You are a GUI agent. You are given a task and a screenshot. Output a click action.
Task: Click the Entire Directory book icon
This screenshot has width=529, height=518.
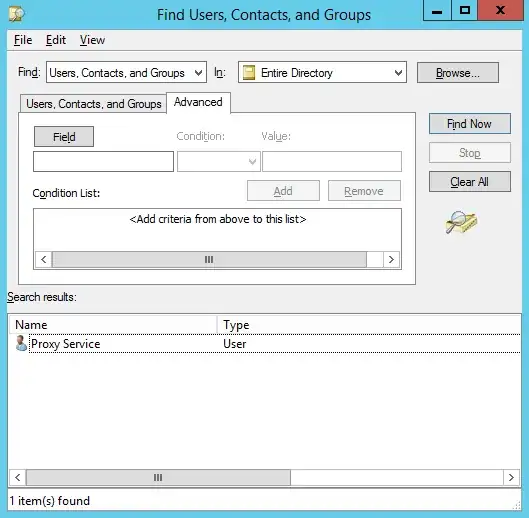click(x=249, y=73)
